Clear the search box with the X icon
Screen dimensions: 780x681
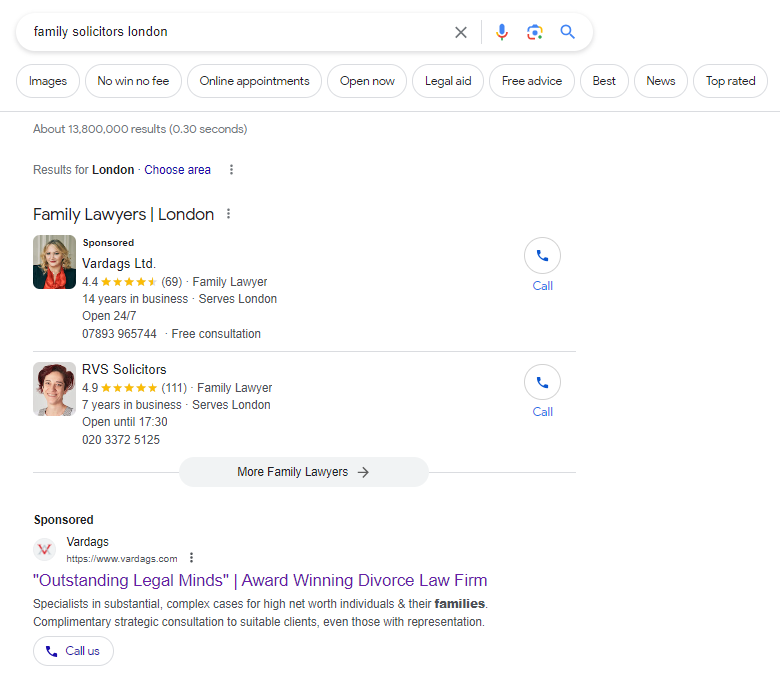(461, 32)
